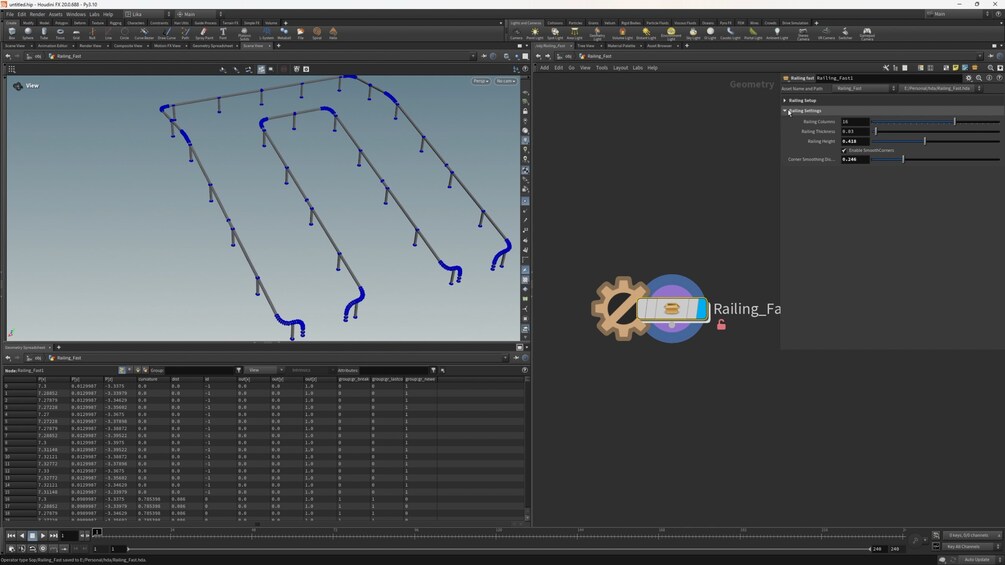
Task: Play the timeline forward
Action: point(43,536)
